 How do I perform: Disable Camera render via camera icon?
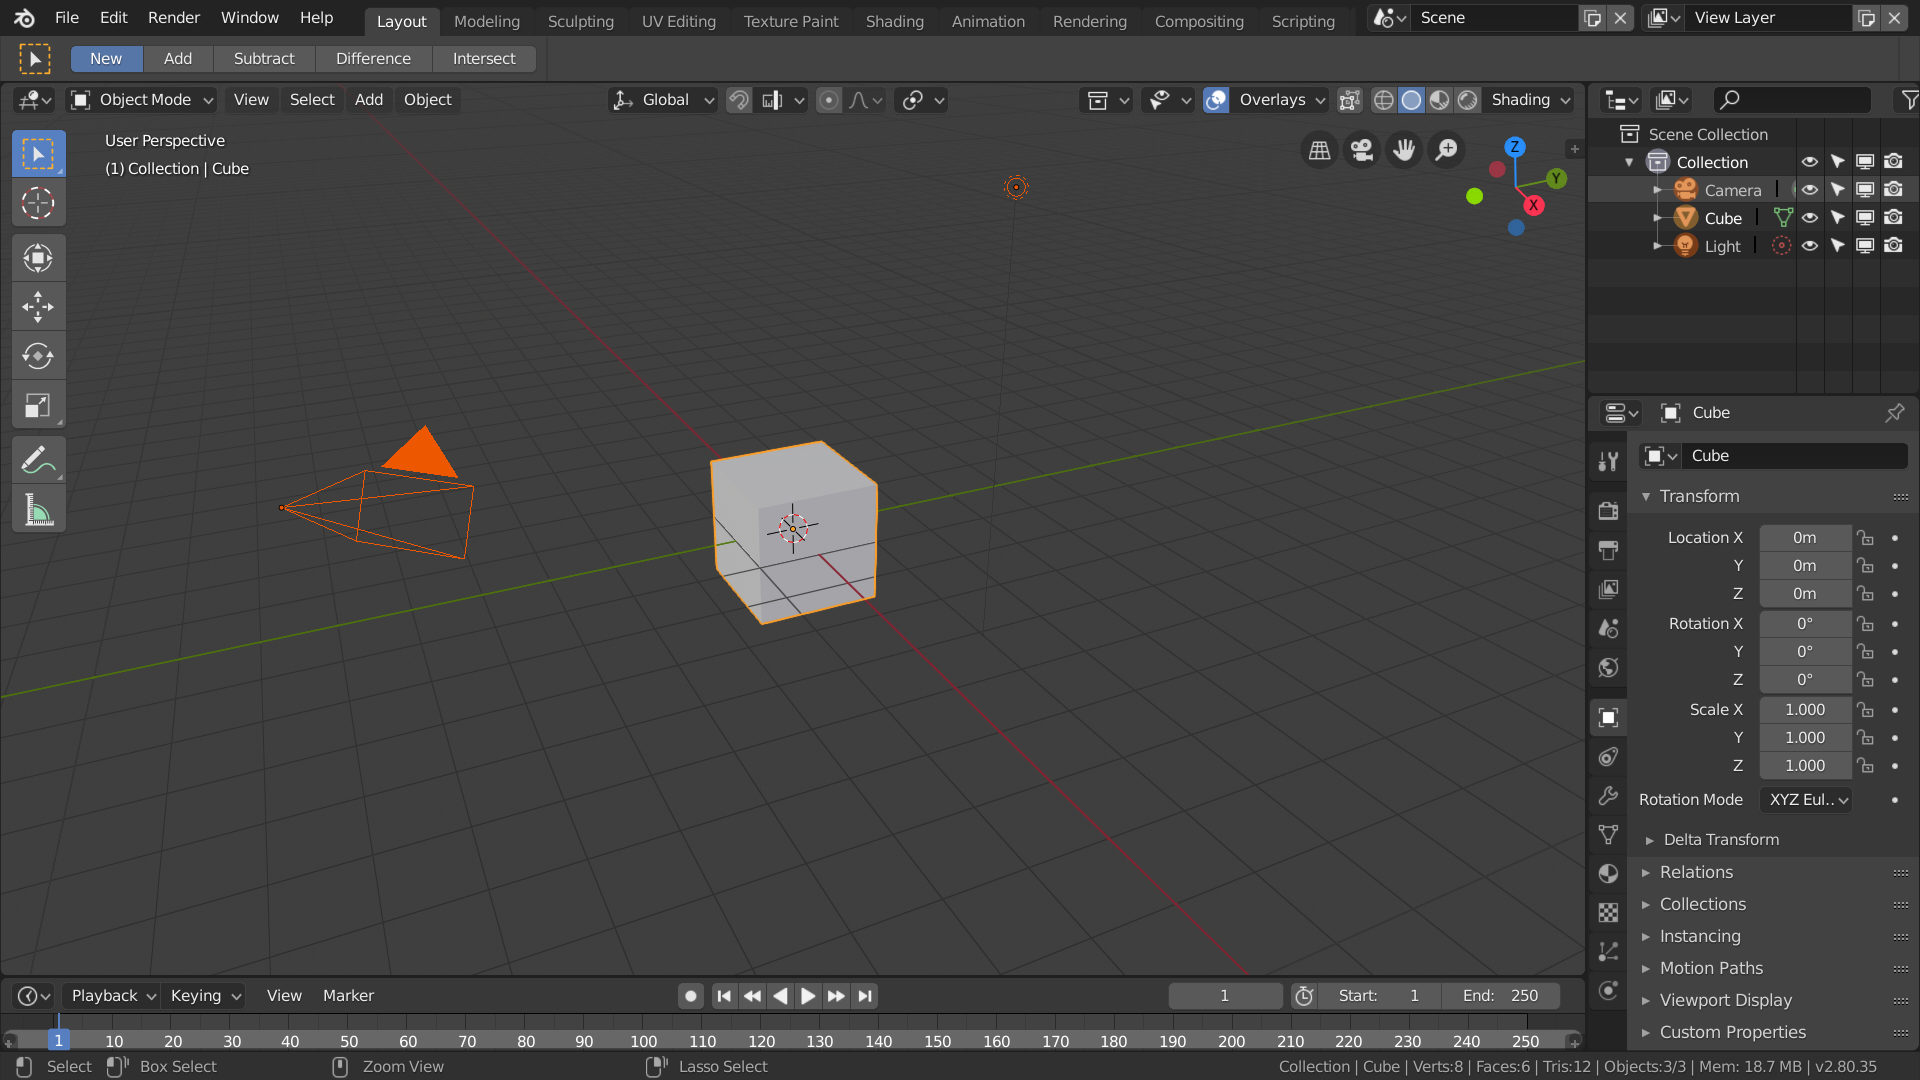click(1893, 190)
